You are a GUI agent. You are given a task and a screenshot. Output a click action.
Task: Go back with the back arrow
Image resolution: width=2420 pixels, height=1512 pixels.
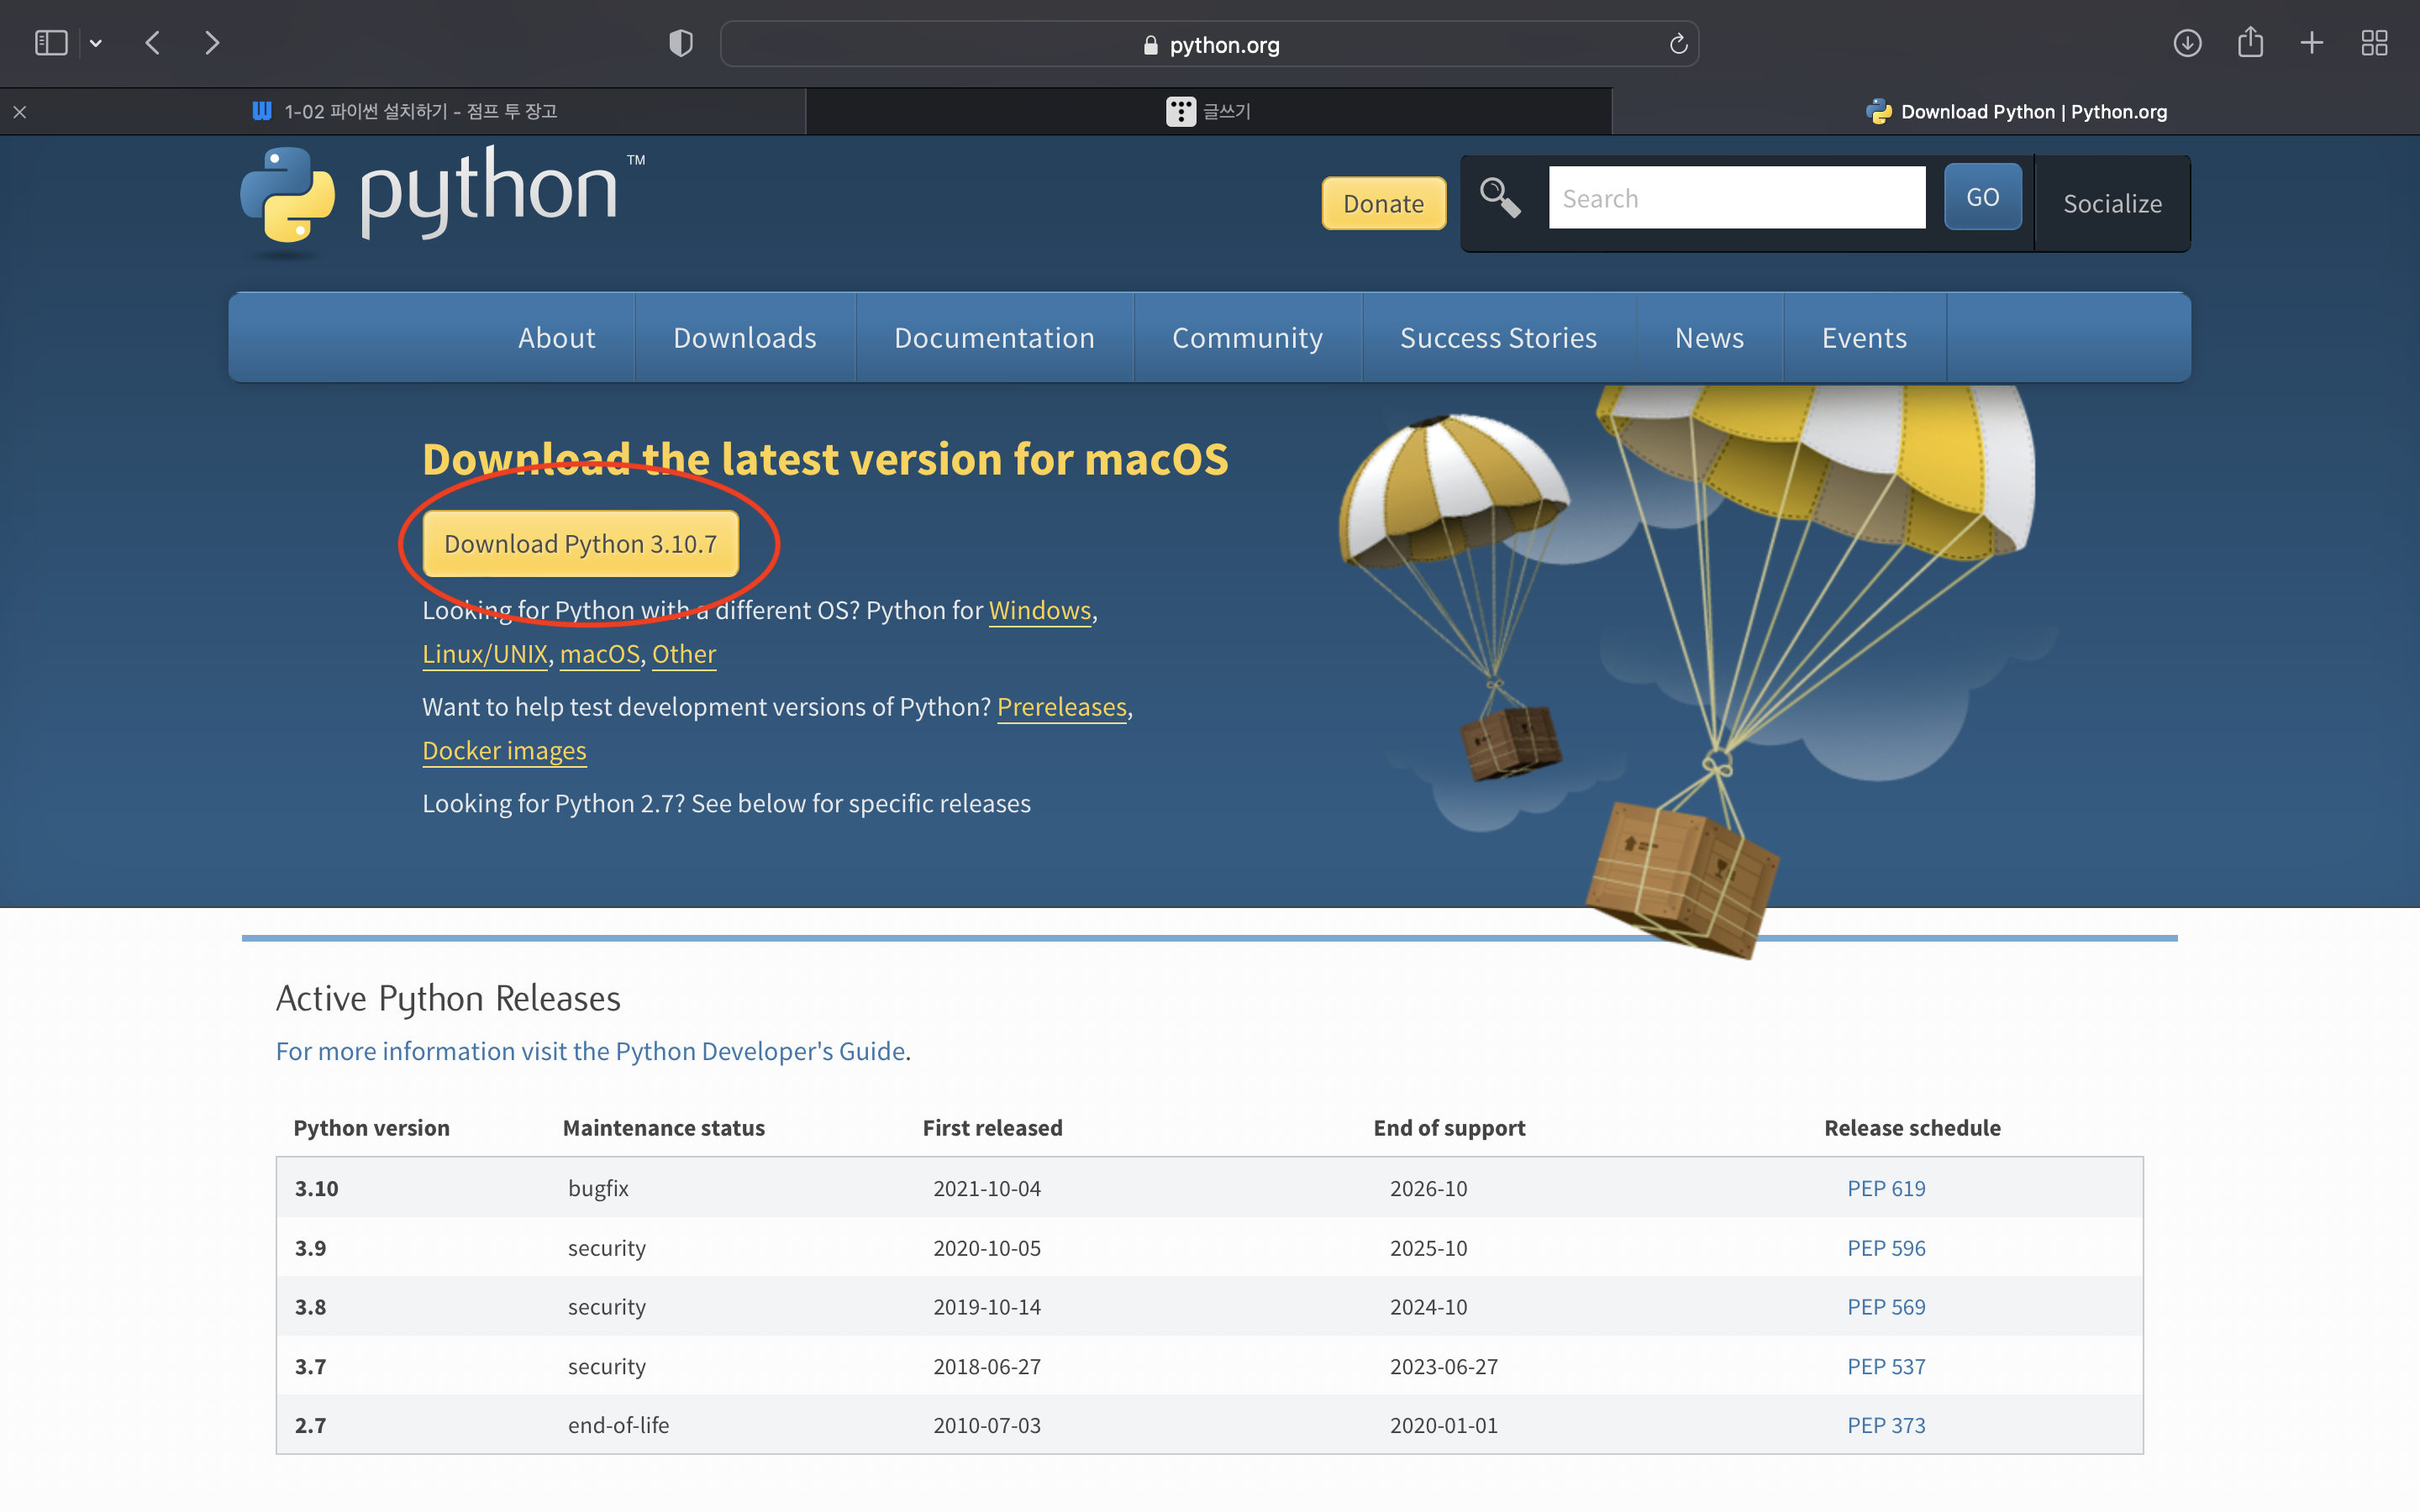[153, 43]
